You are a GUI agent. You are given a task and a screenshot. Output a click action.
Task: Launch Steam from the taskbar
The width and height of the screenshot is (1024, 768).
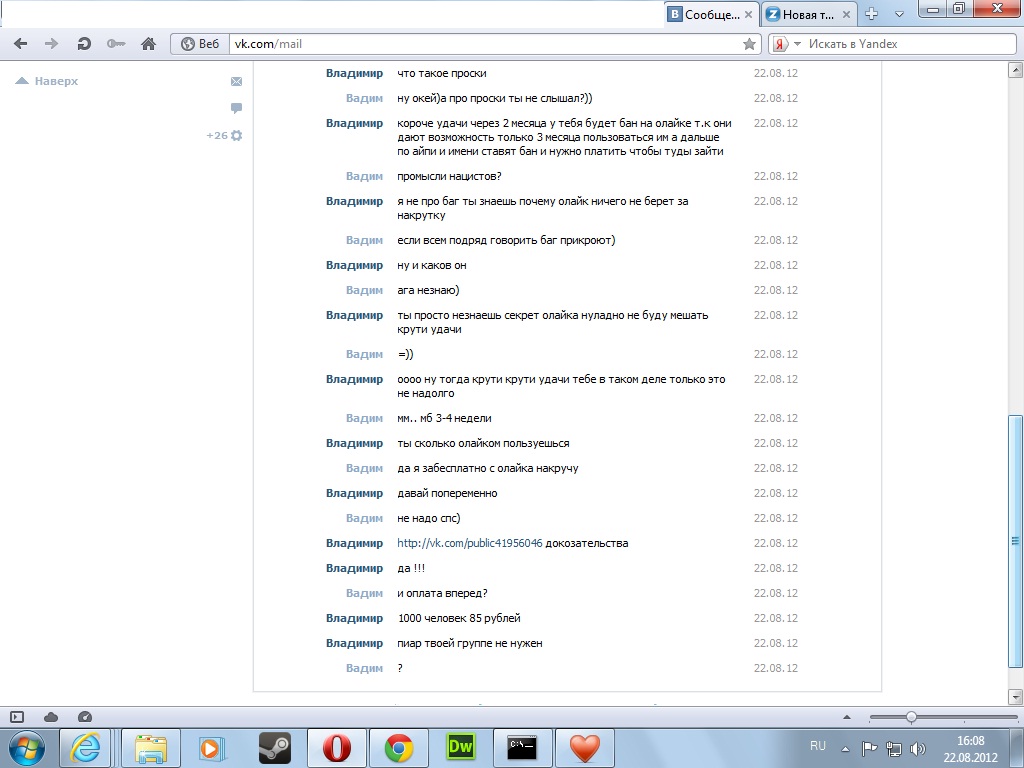click(274, 748)
